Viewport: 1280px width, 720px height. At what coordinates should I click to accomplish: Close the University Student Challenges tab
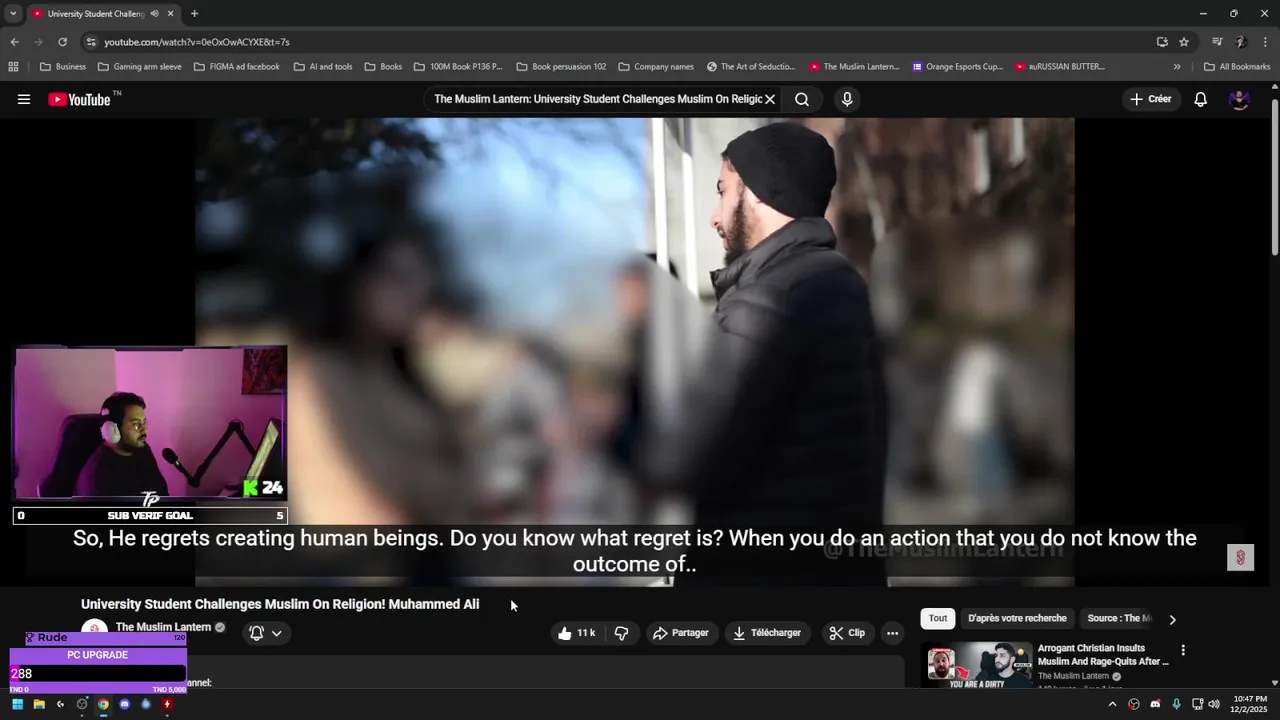[170, 14]
